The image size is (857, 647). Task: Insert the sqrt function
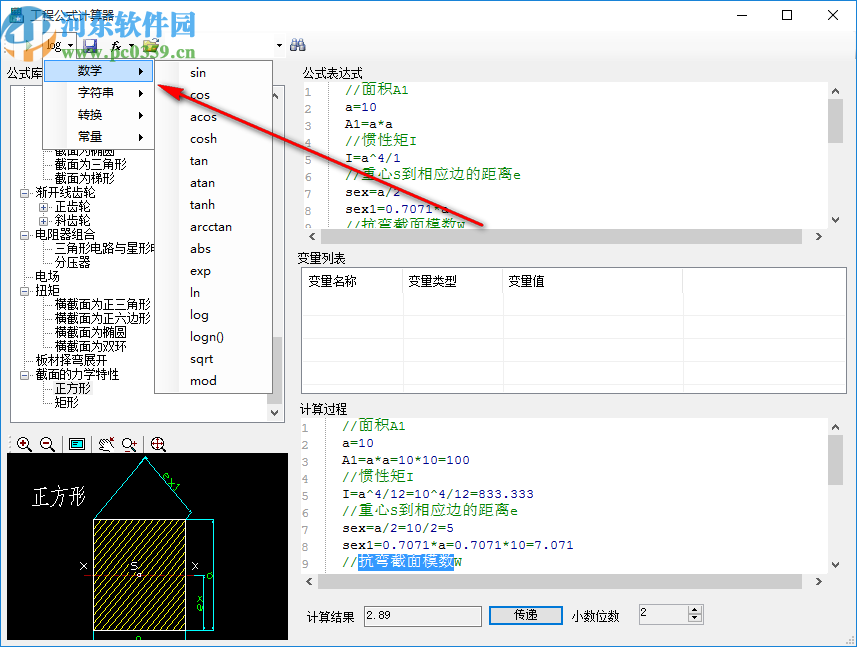coord(214,359)
